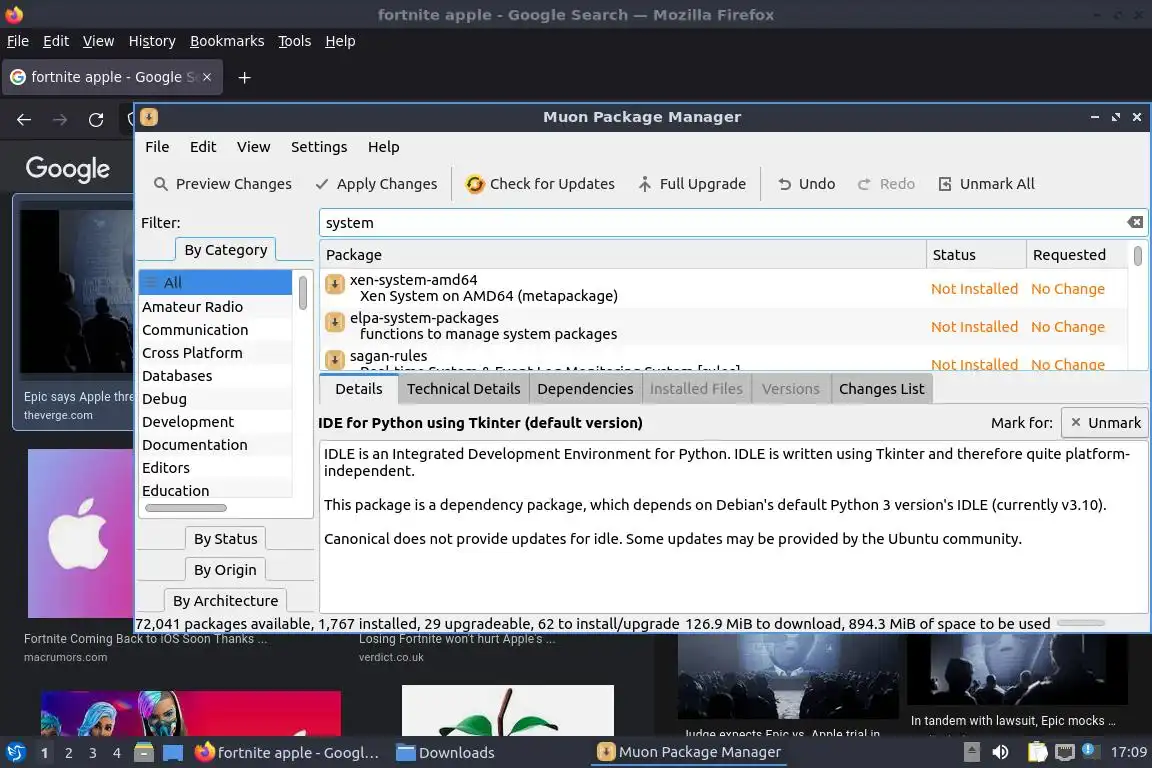Open the start menu icon in taskbar

tap(15, 752)
